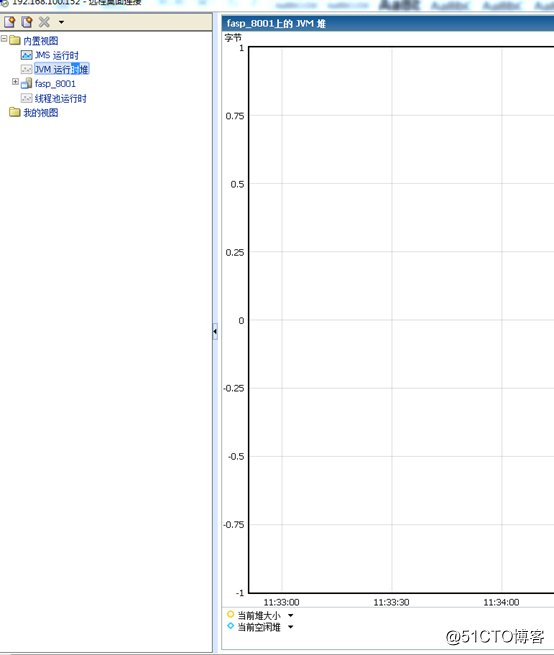Click the chart title fasp_8001上的 JVM 堆
The image size is (554, 655).
pos(276,24)
